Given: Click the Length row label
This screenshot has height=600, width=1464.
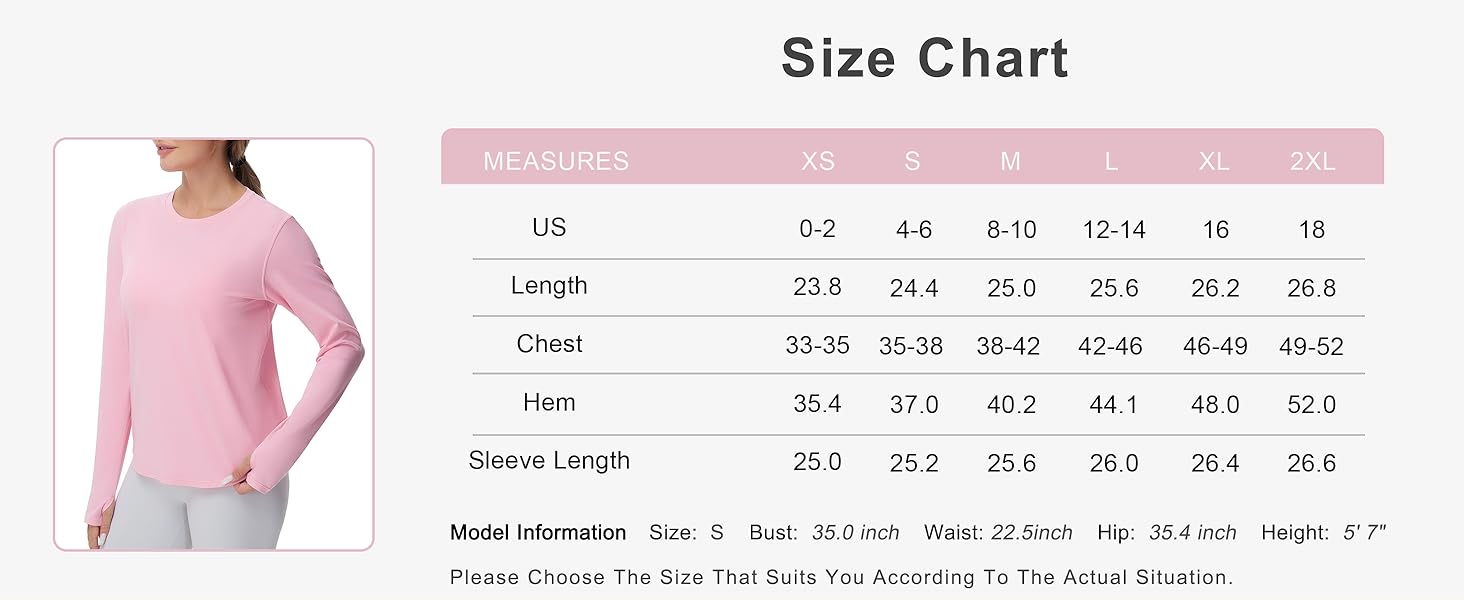Looking at the screenshot, I should point(549,286).
